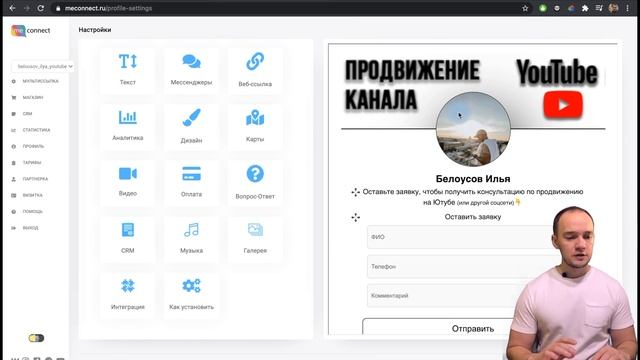Viewport: 640px width, 360px height.
Task: Open the media control playlist icon
Action: (x=599, y=8)
